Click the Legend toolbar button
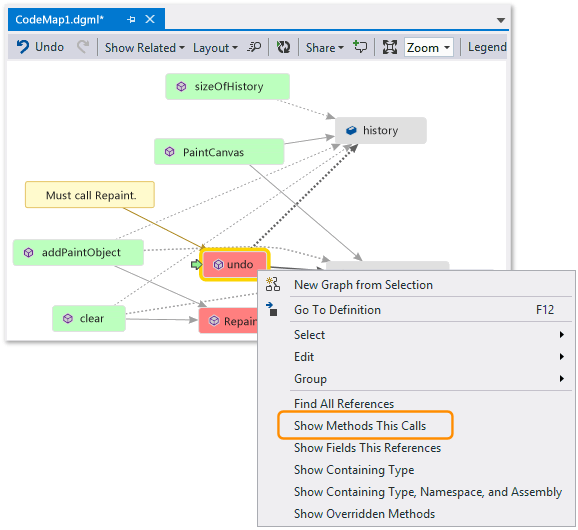The height and width of the screenshot is (530, 578). point(487,47)
